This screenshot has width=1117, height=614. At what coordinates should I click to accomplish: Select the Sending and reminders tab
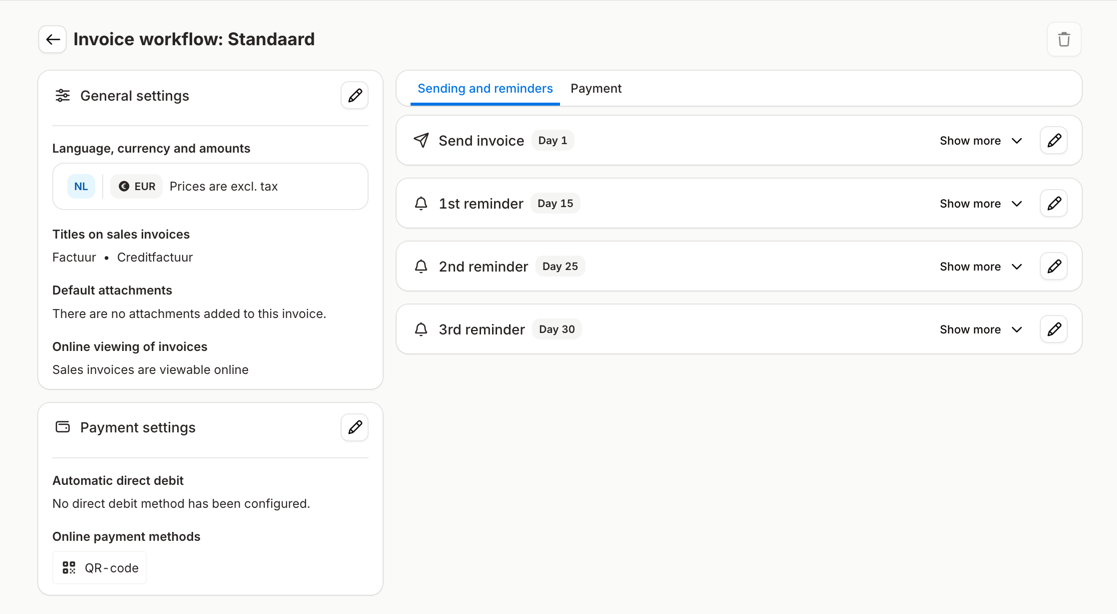(x=485, y=89)
